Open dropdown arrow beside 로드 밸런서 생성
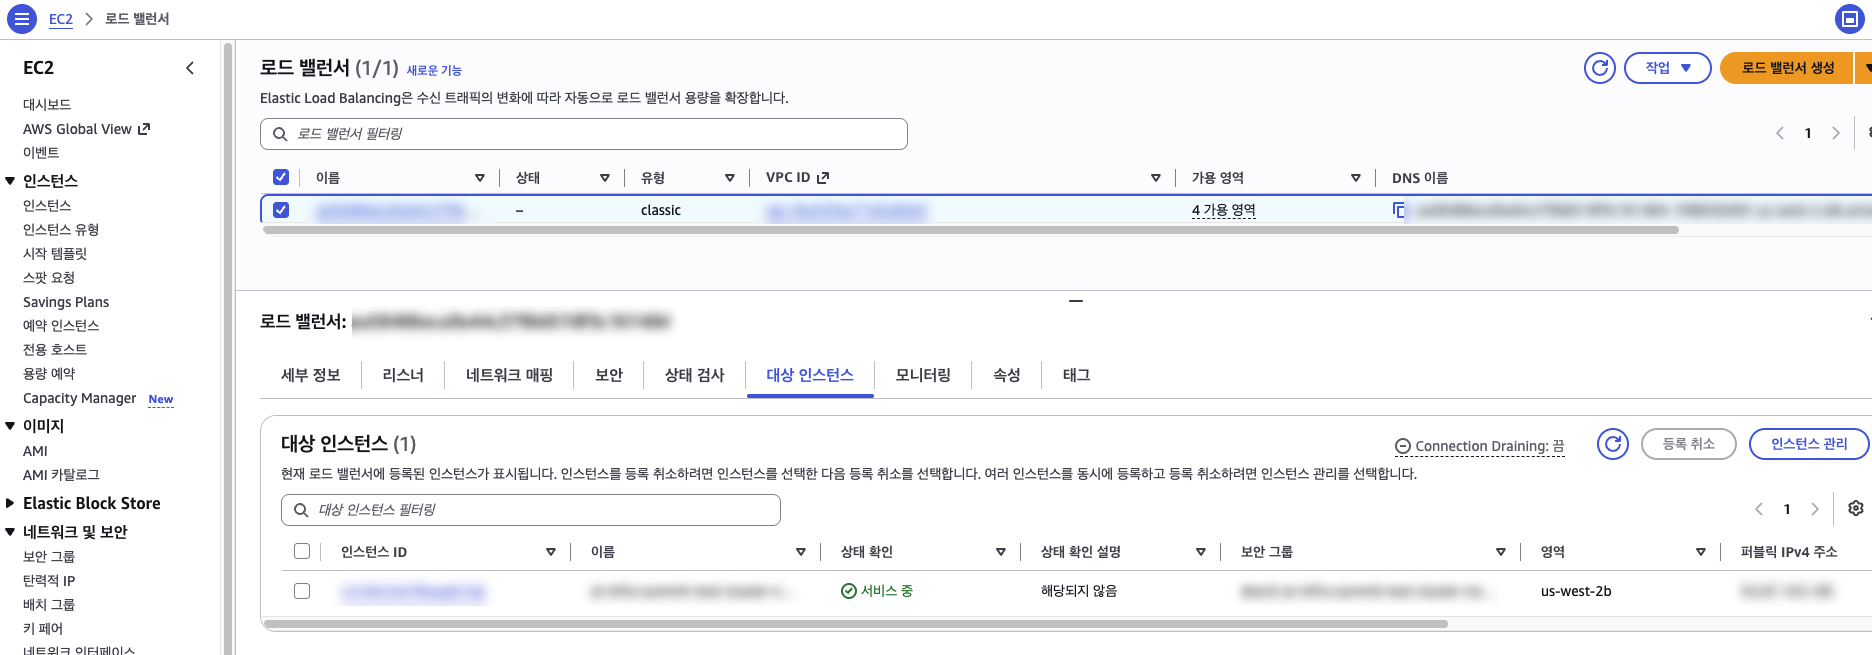This screenshot has width=1872, height=655. [1865, 68]
